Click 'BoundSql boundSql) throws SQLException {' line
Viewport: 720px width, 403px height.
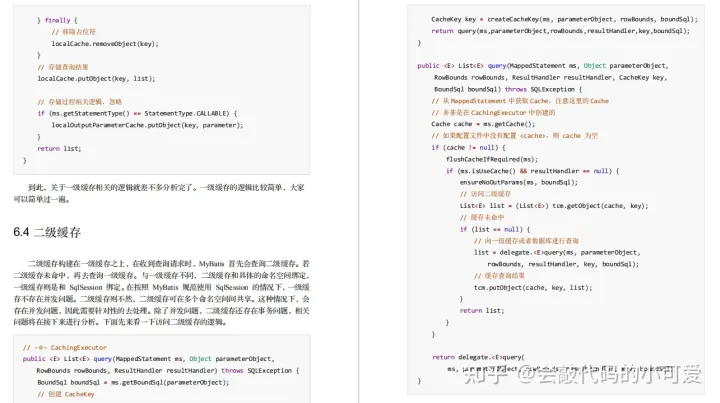click(x=508, y=89)
